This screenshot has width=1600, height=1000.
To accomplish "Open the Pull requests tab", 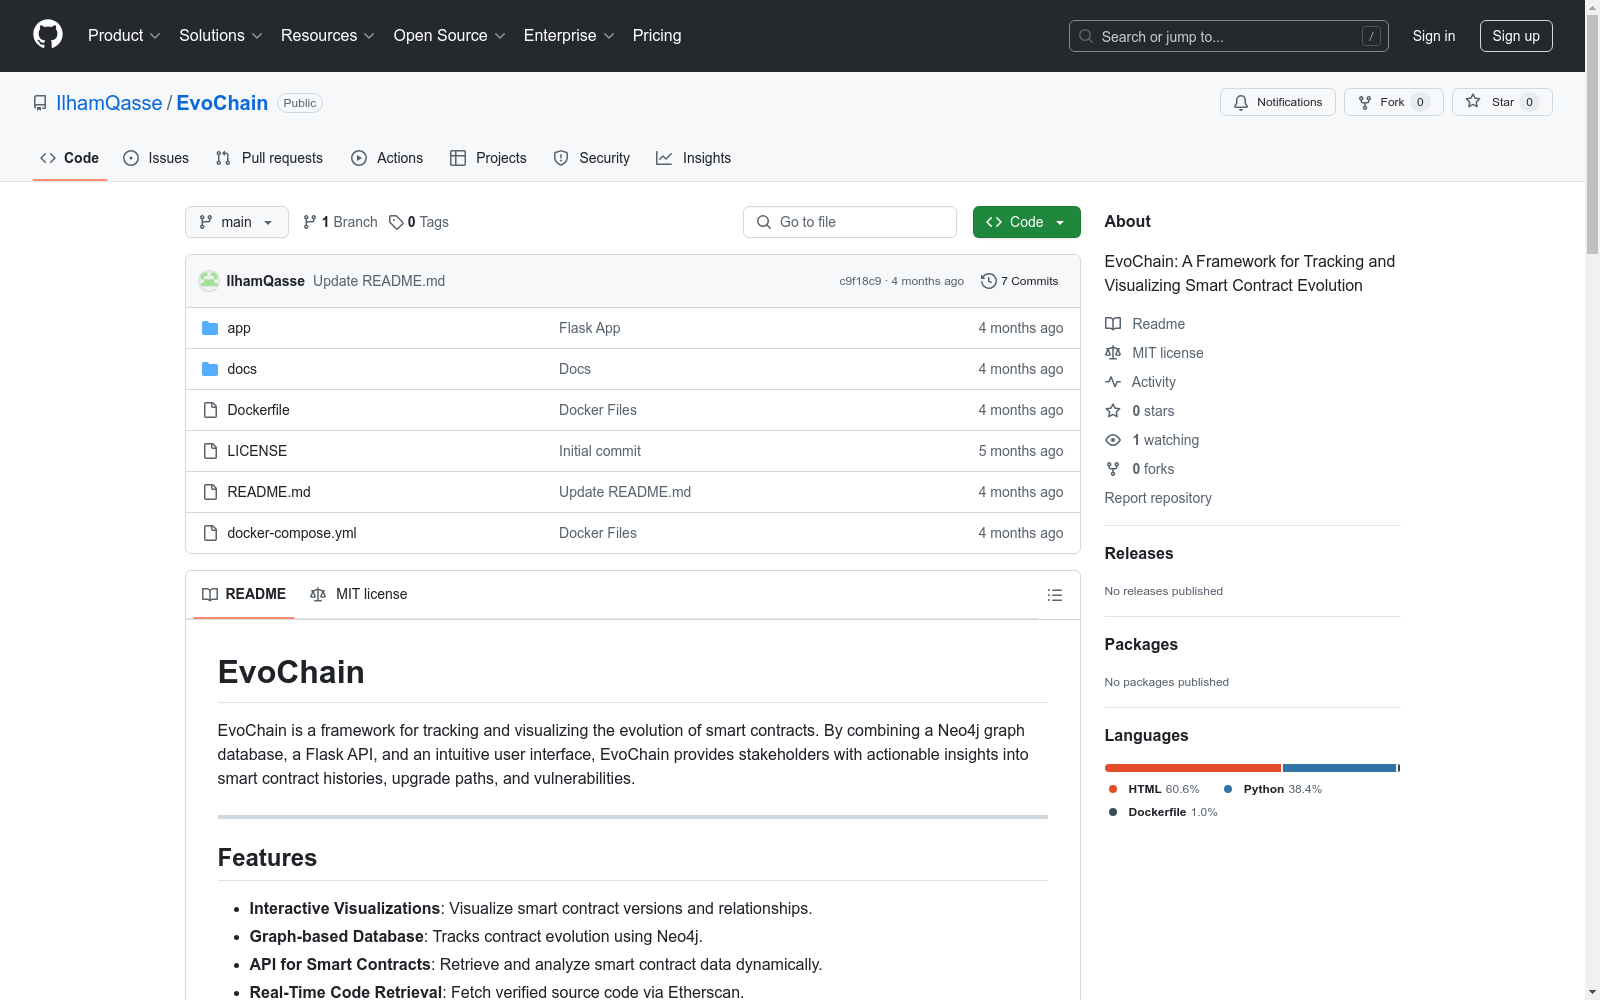I will click(269, 158).
